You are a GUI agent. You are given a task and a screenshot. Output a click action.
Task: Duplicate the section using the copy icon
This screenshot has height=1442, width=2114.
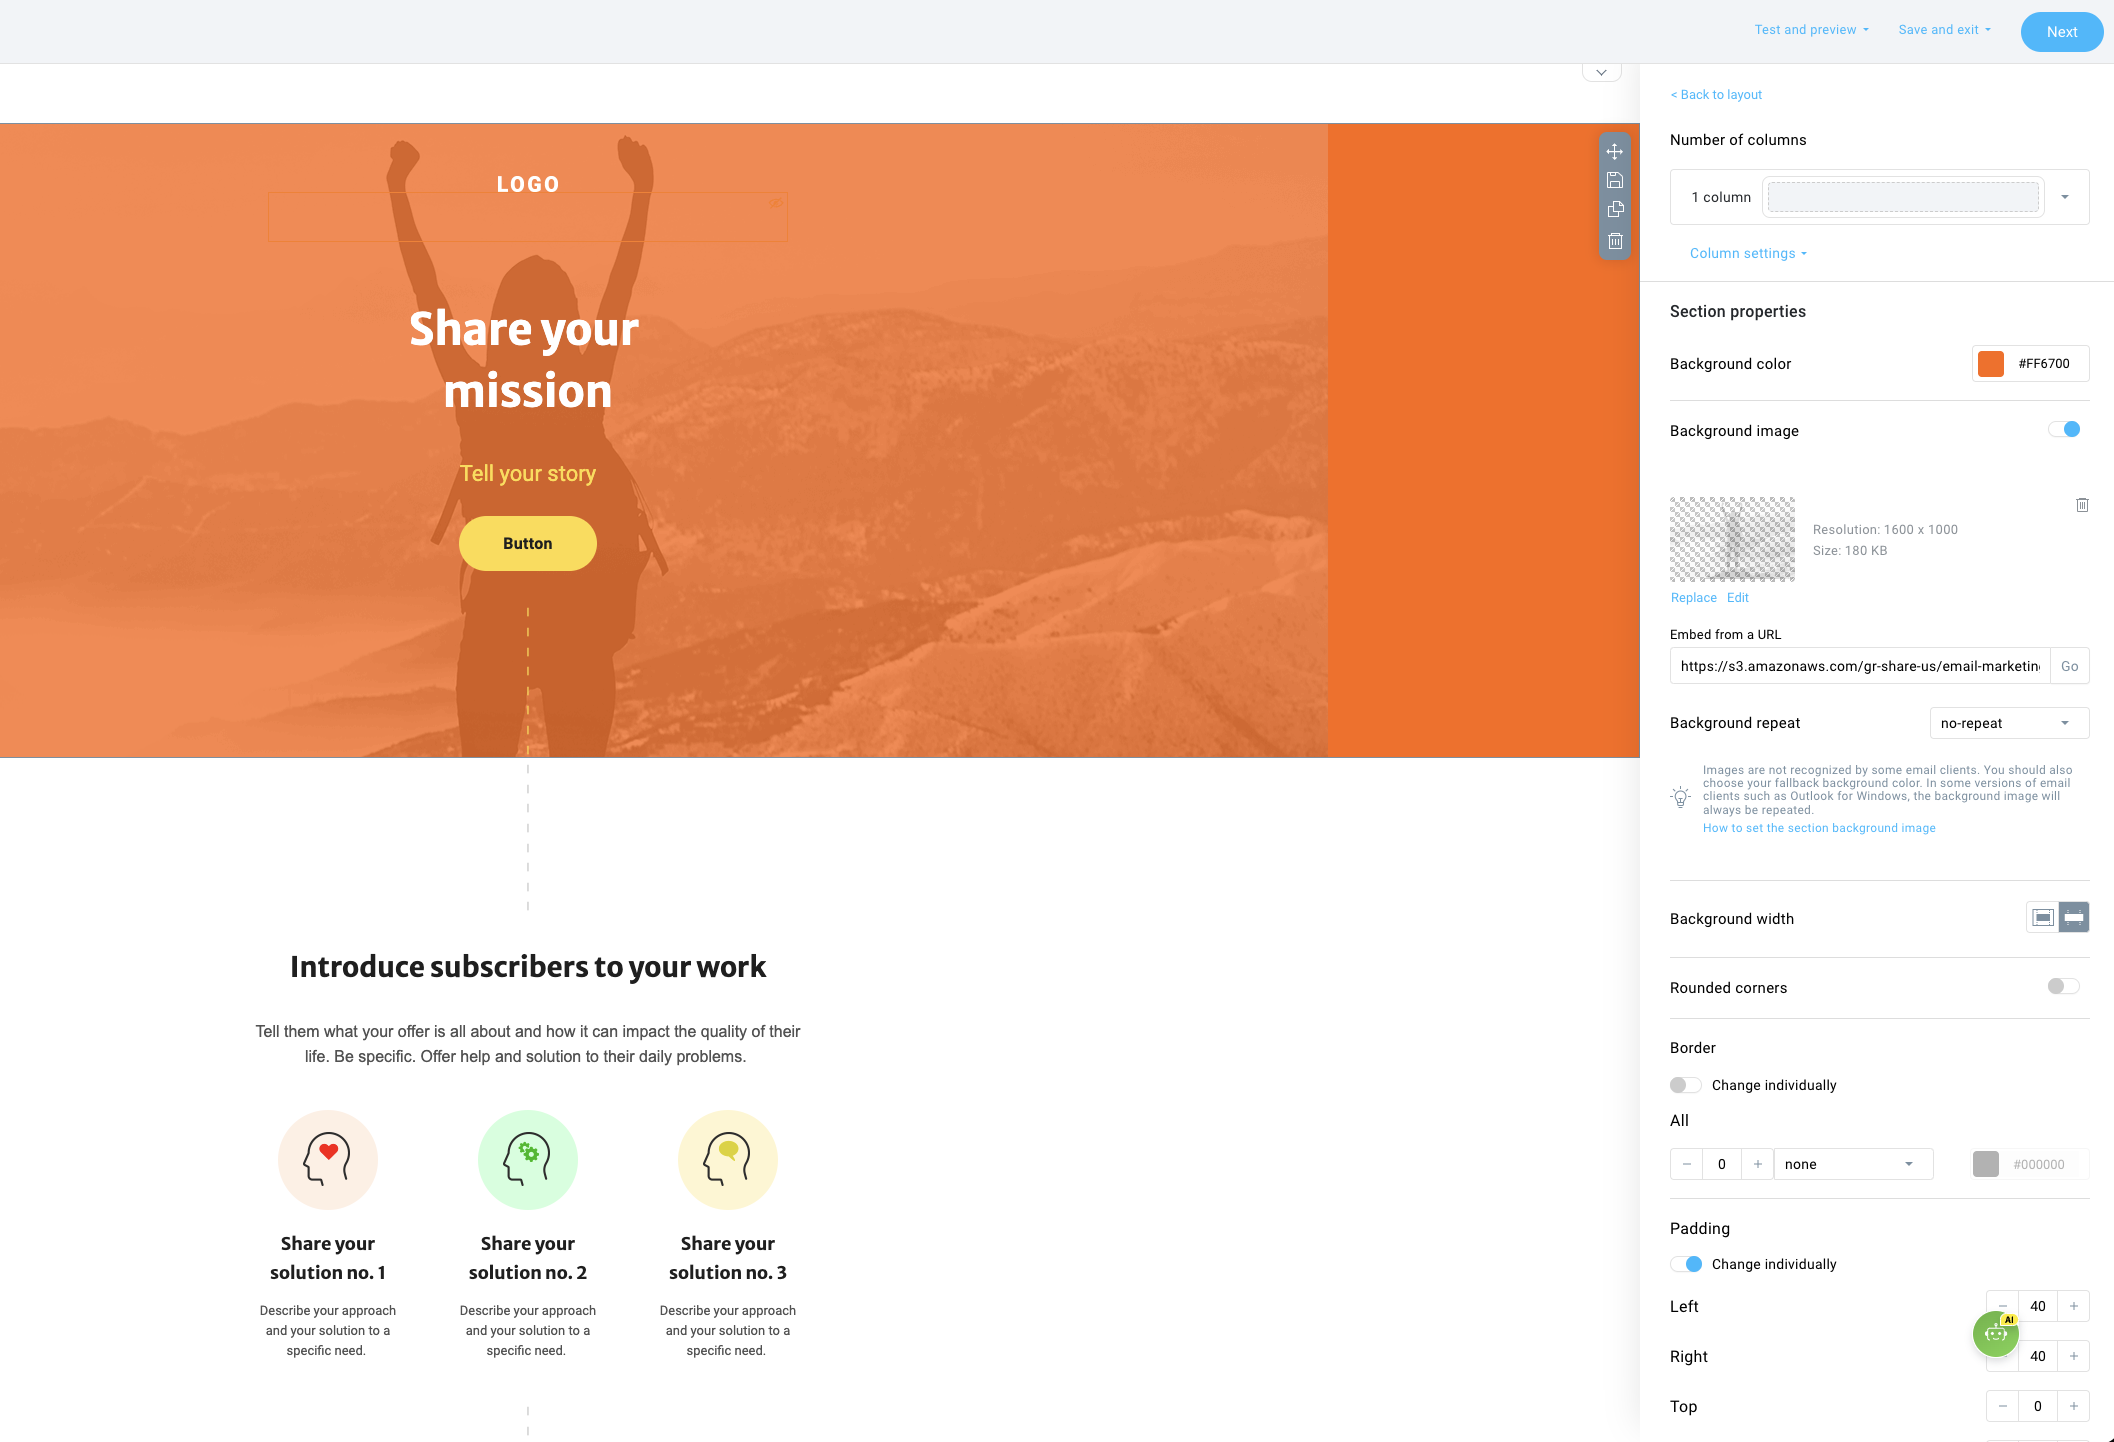pyautogui.click(x=1614, y=210)
